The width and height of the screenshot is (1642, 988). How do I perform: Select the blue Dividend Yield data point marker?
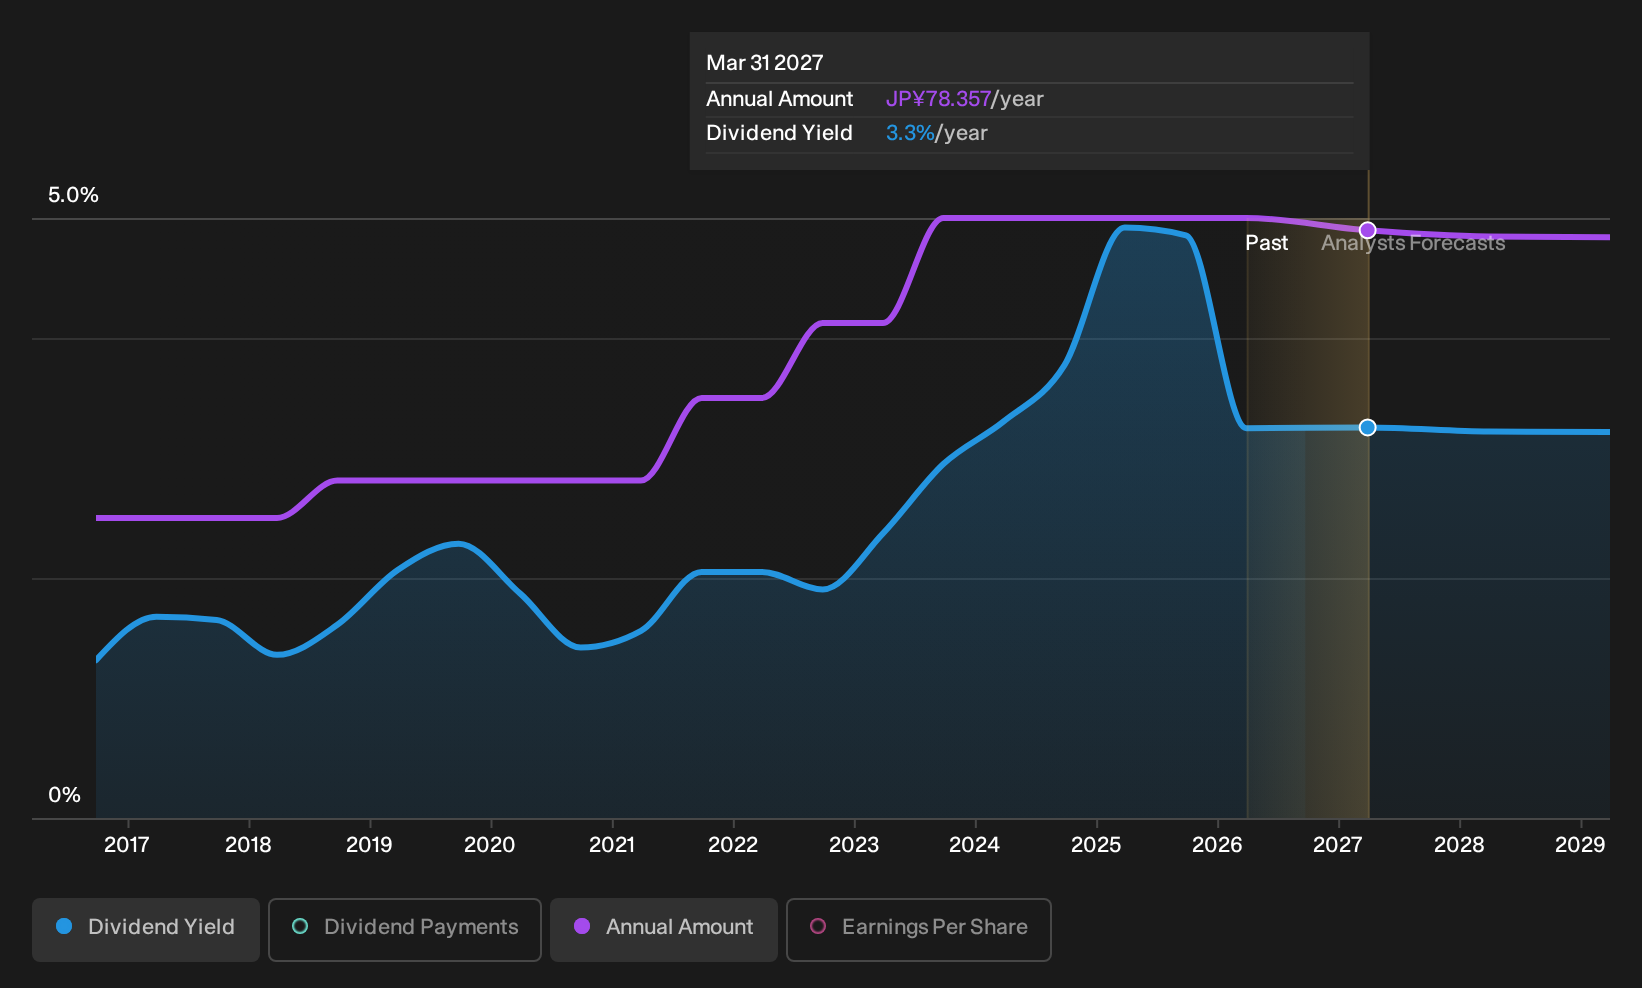click(x=1368, y=427)
